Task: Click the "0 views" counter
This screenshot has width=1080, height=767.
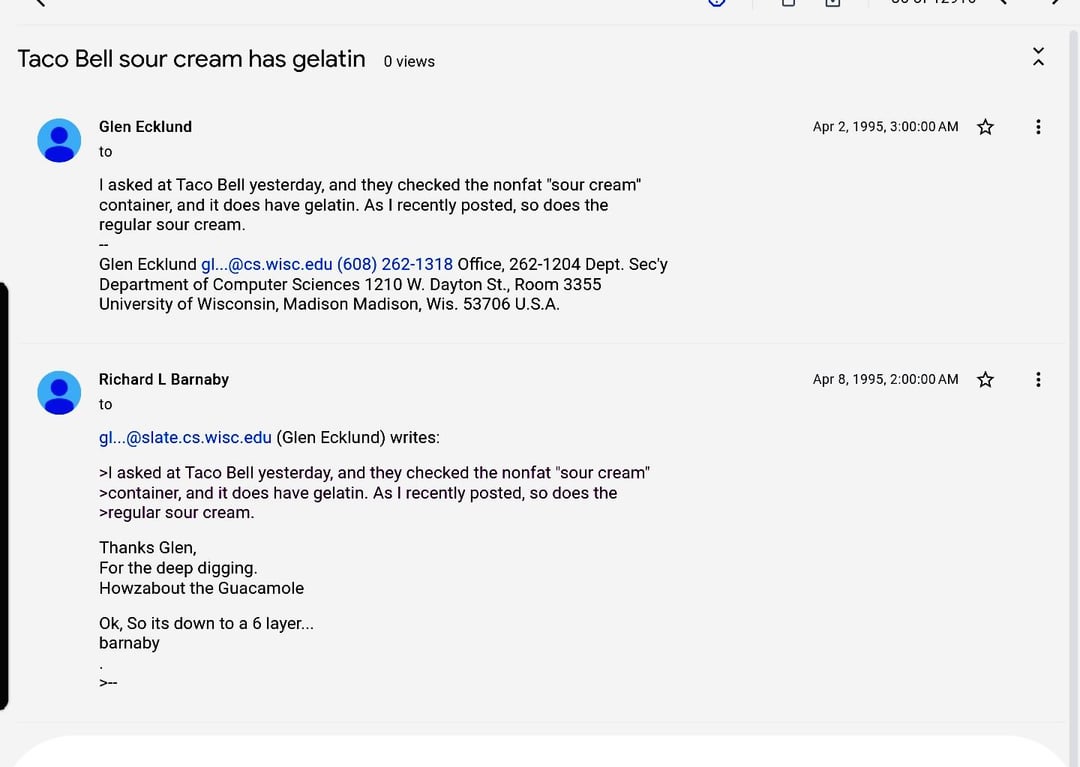Action: (x=409, y=62)
